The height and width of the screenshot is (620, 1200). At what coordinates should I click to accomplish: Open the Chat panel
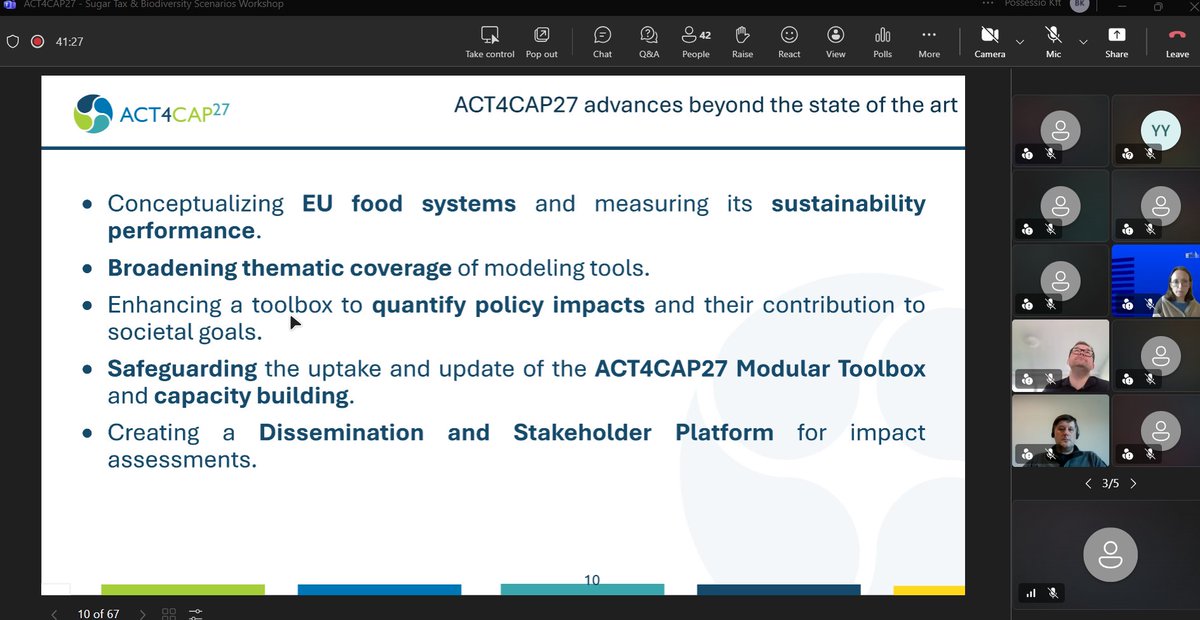click(602, 42)
